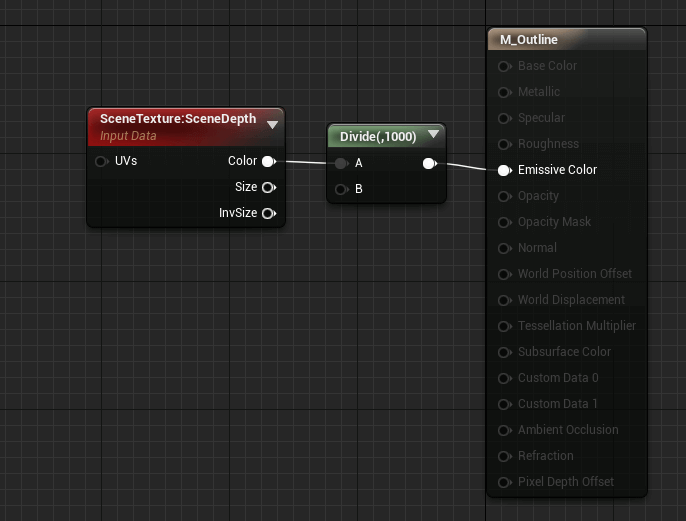Click the Base Color pin on M_Outline
This screenshot has height=521, width=686.
(x=504, y=66)
